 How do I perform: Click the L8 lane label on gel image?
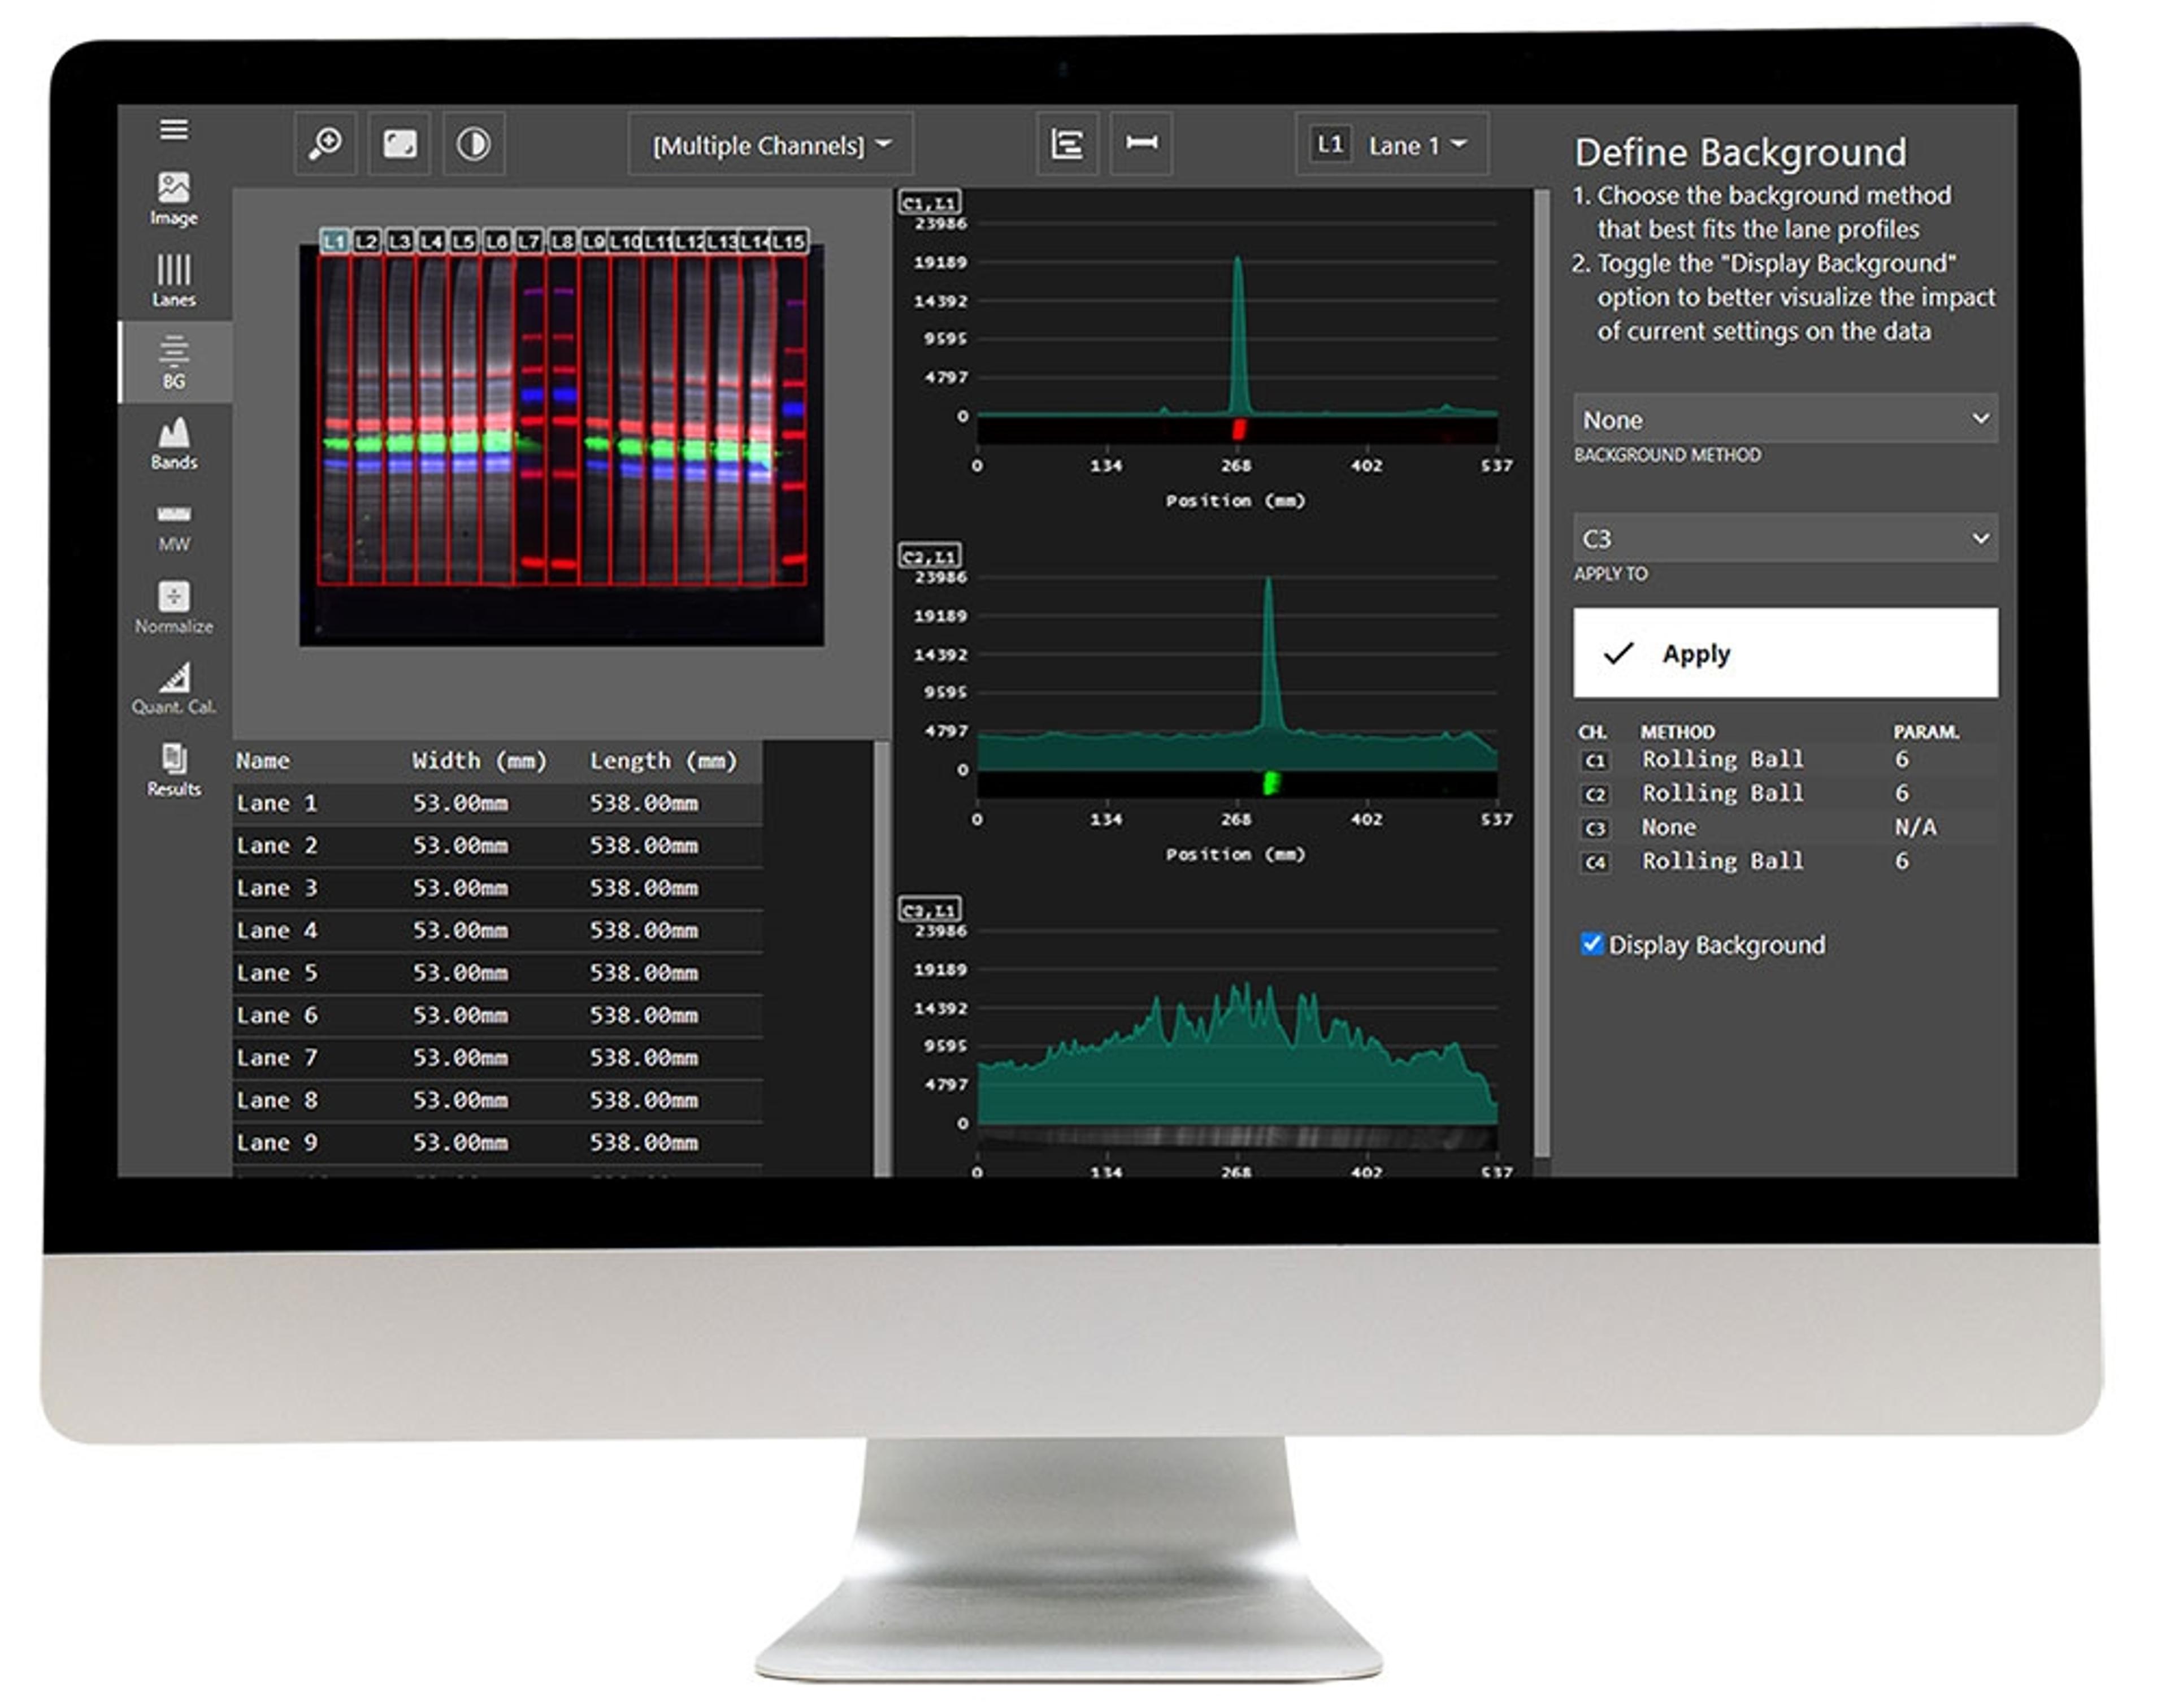pyautogui.click(x=562, y=242)
